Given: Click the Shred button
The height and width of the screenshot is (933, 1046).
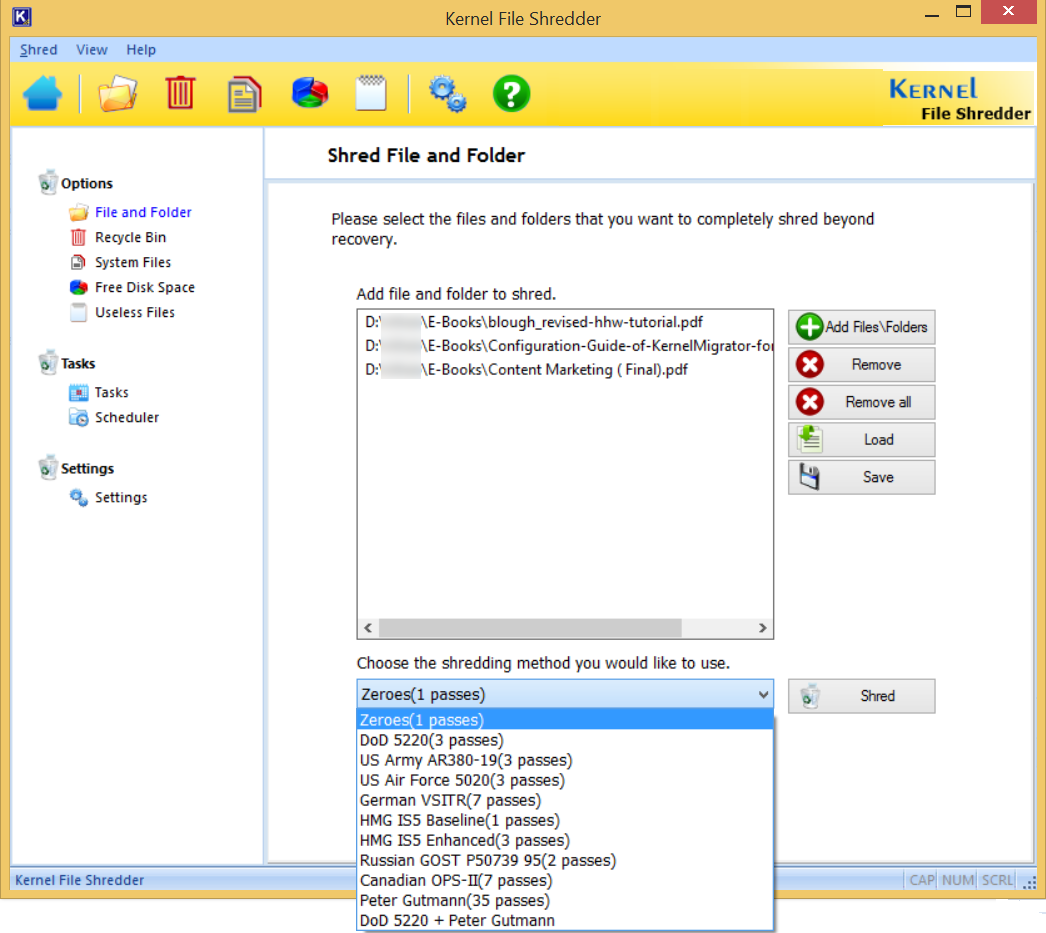Looking at the screenshot, I should tap(861, 696).
